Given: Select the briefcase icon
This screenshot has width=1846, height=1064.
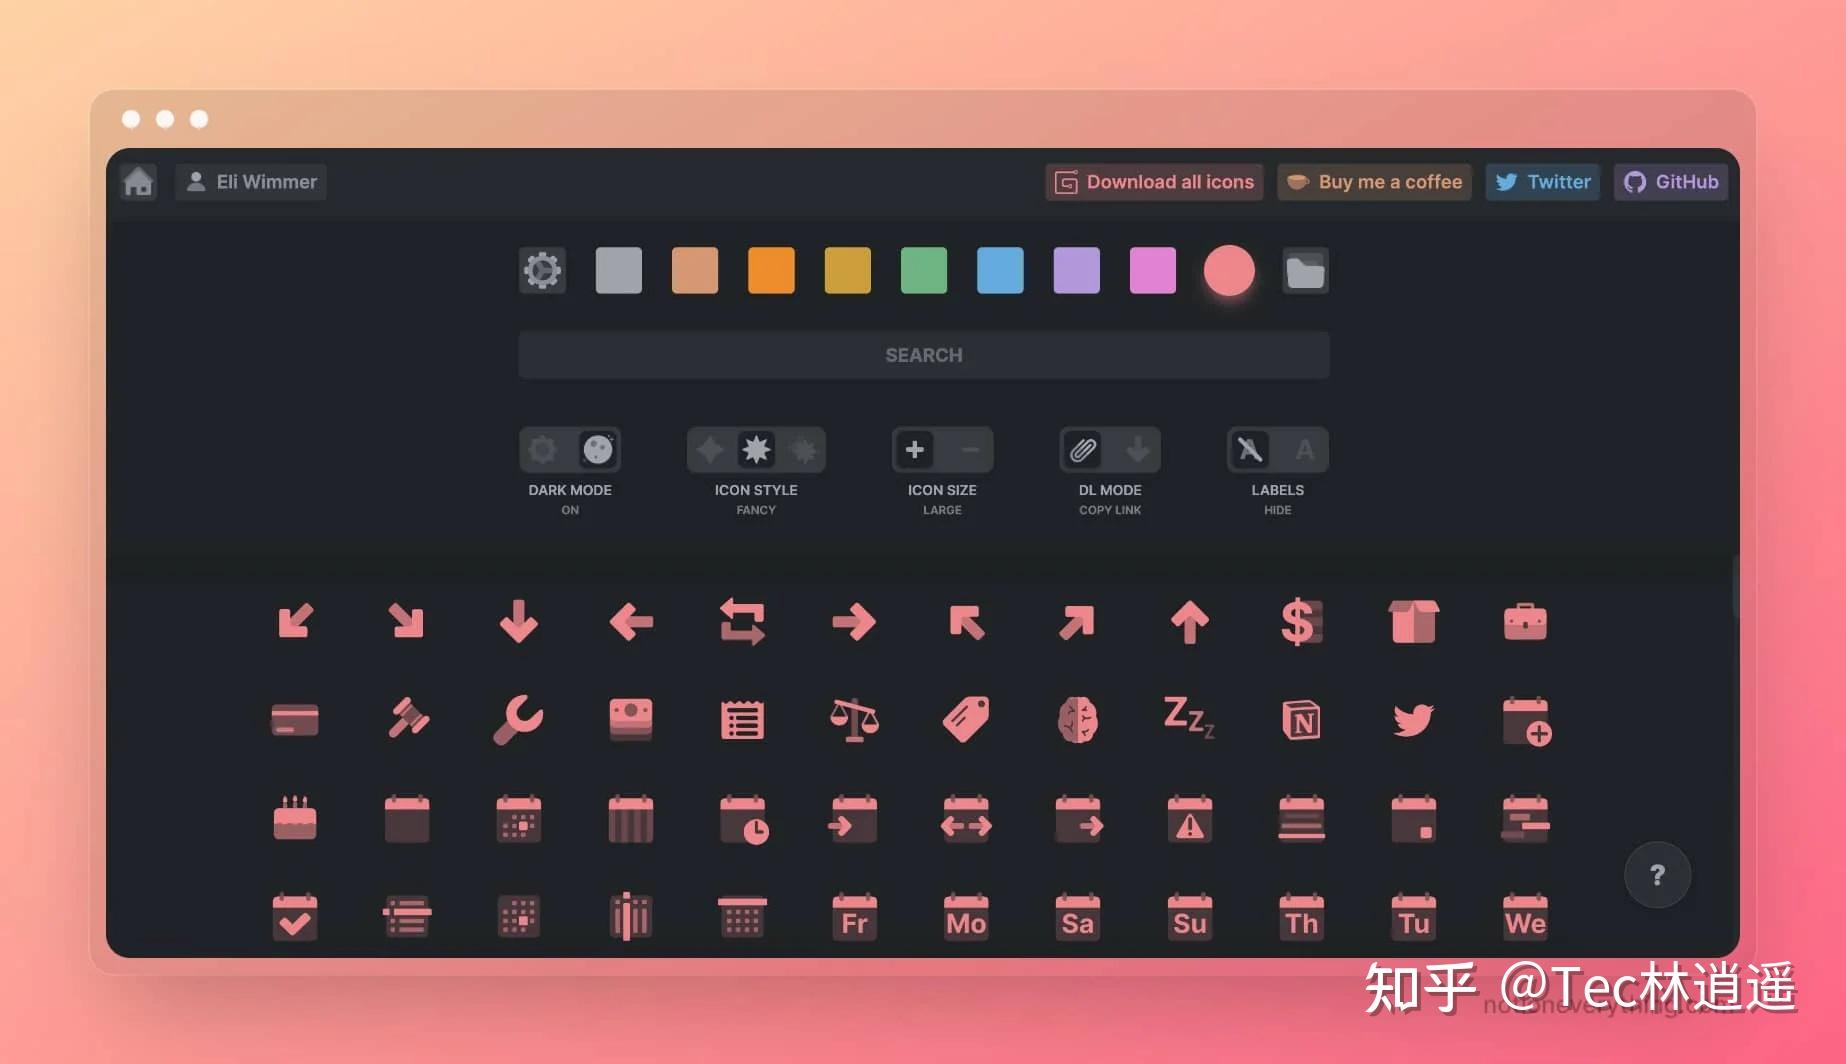Looking at the screenshot, I should [x=1524, y=621].
